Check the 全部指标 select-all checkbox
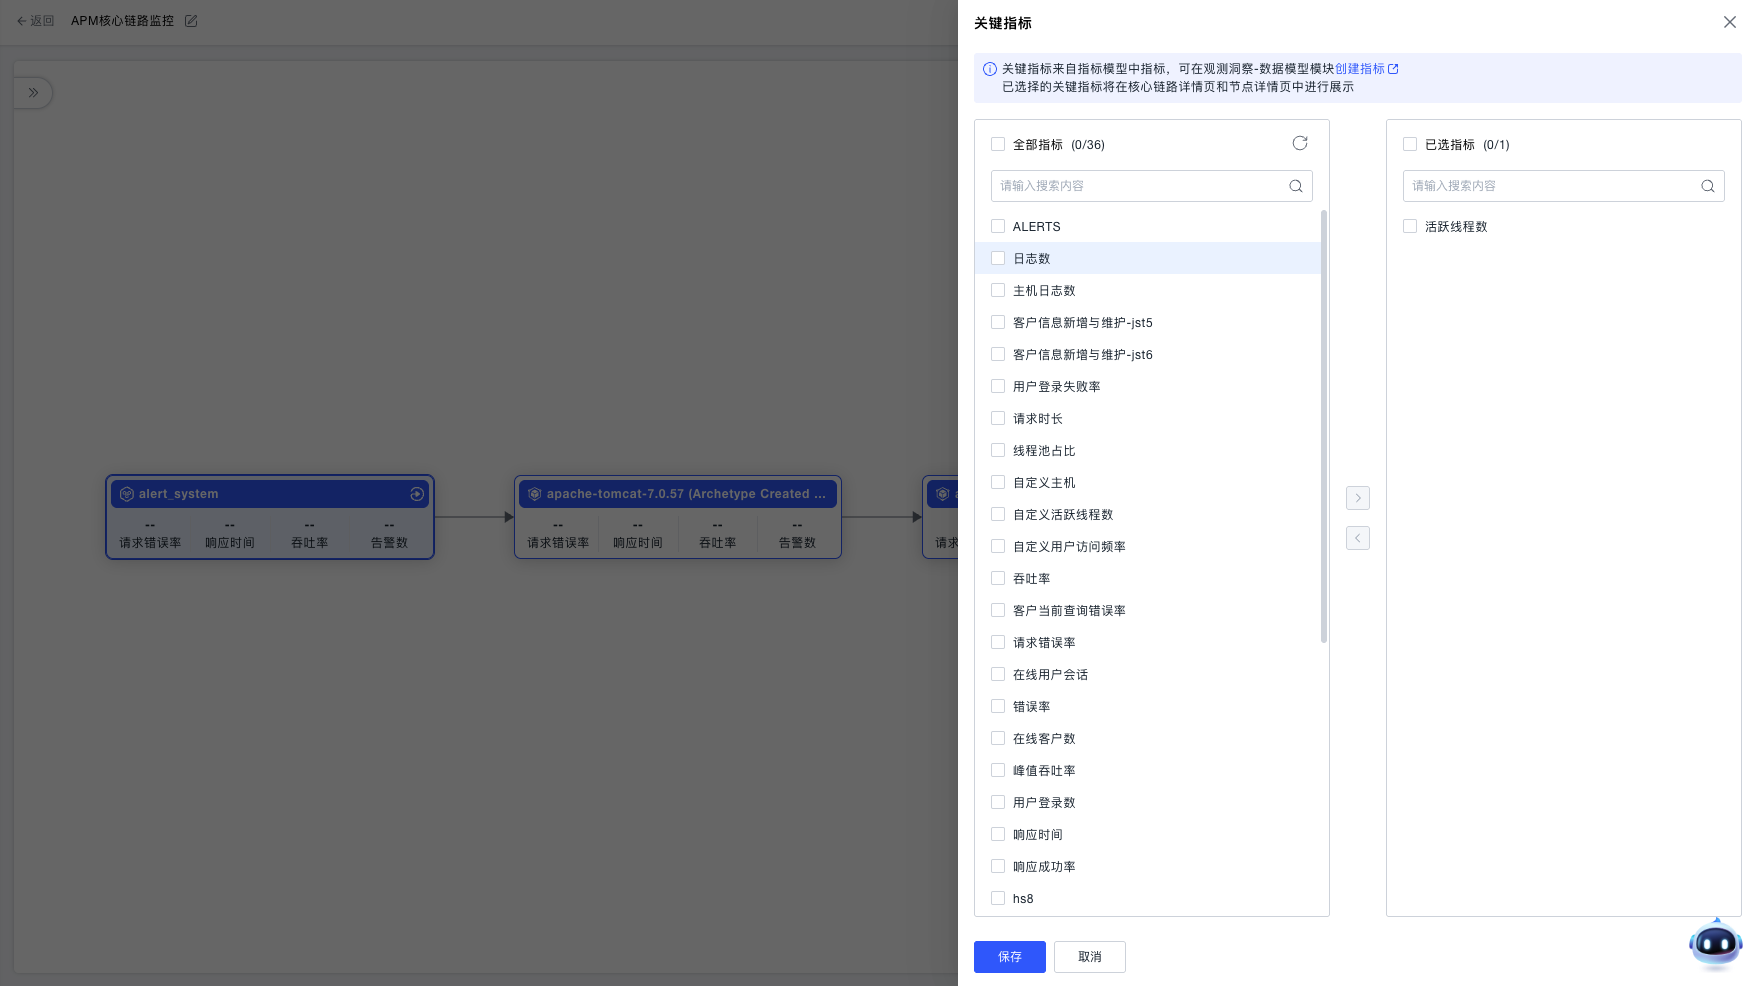Screen dimensions: 1757x986 point(997,144)
